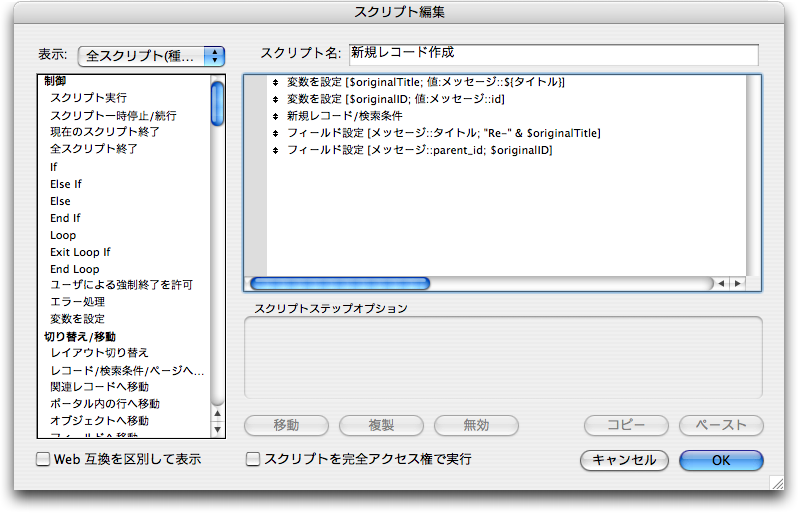
Task: Click drag handle of 新規レコード/検索条件 step
Action: [x=275, y=116]
